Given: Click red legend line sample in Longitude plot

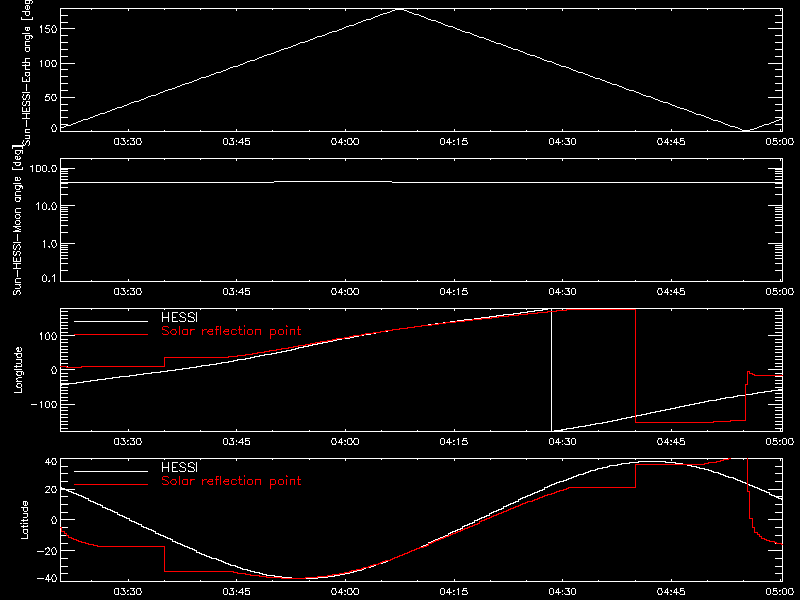Looking at the screenshot, I should [111, 335].
